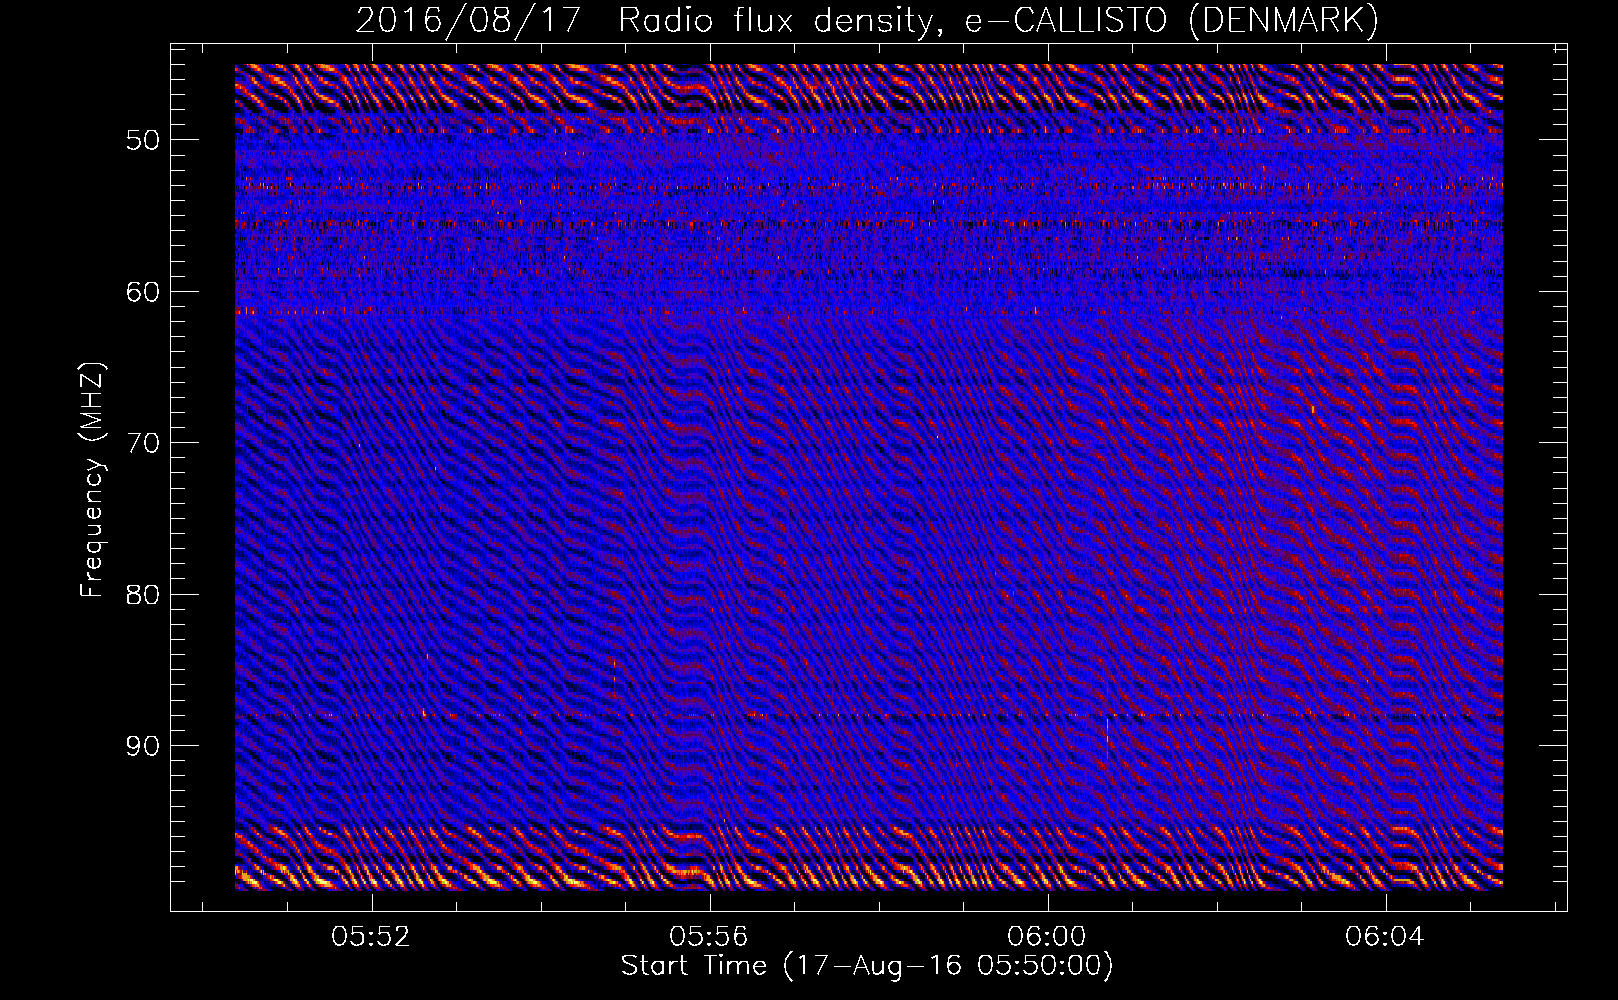1618x1000 pixels.
Task: Click the 60 frequency tick label
Action: pyautogui.click(x=143, y=292)
